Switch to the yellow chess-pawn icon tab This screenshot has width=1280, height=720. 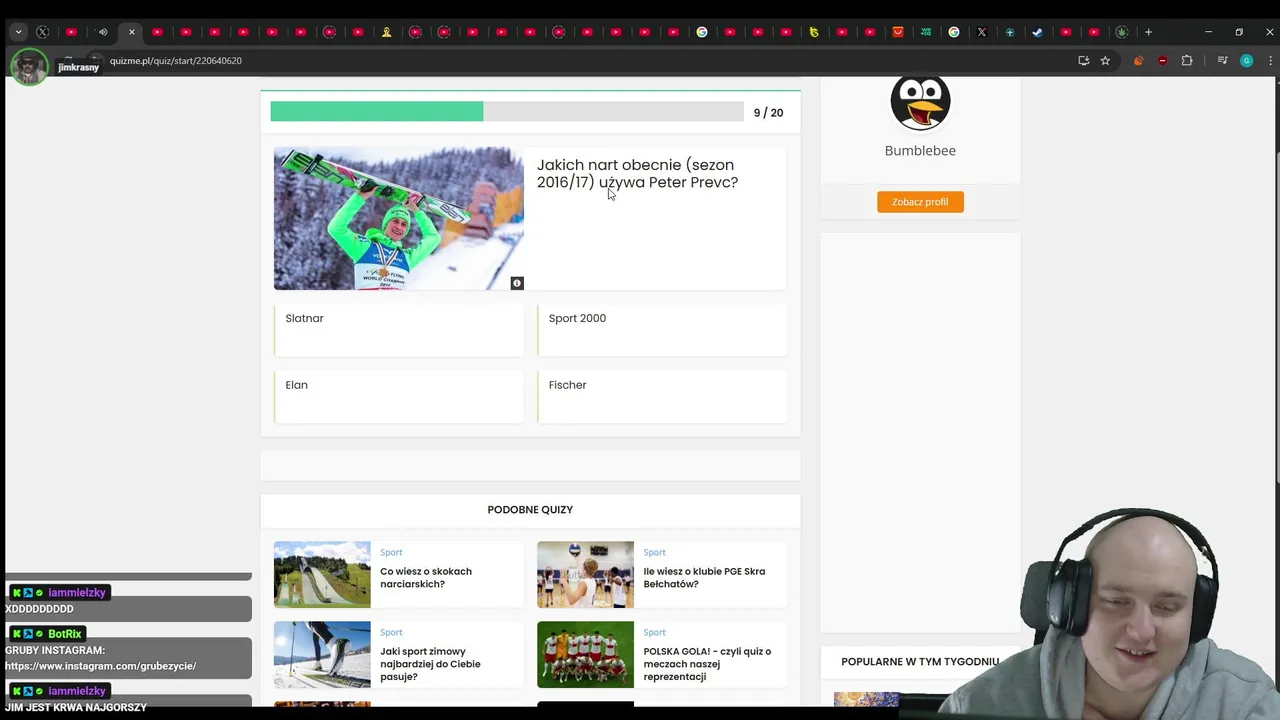387,32
